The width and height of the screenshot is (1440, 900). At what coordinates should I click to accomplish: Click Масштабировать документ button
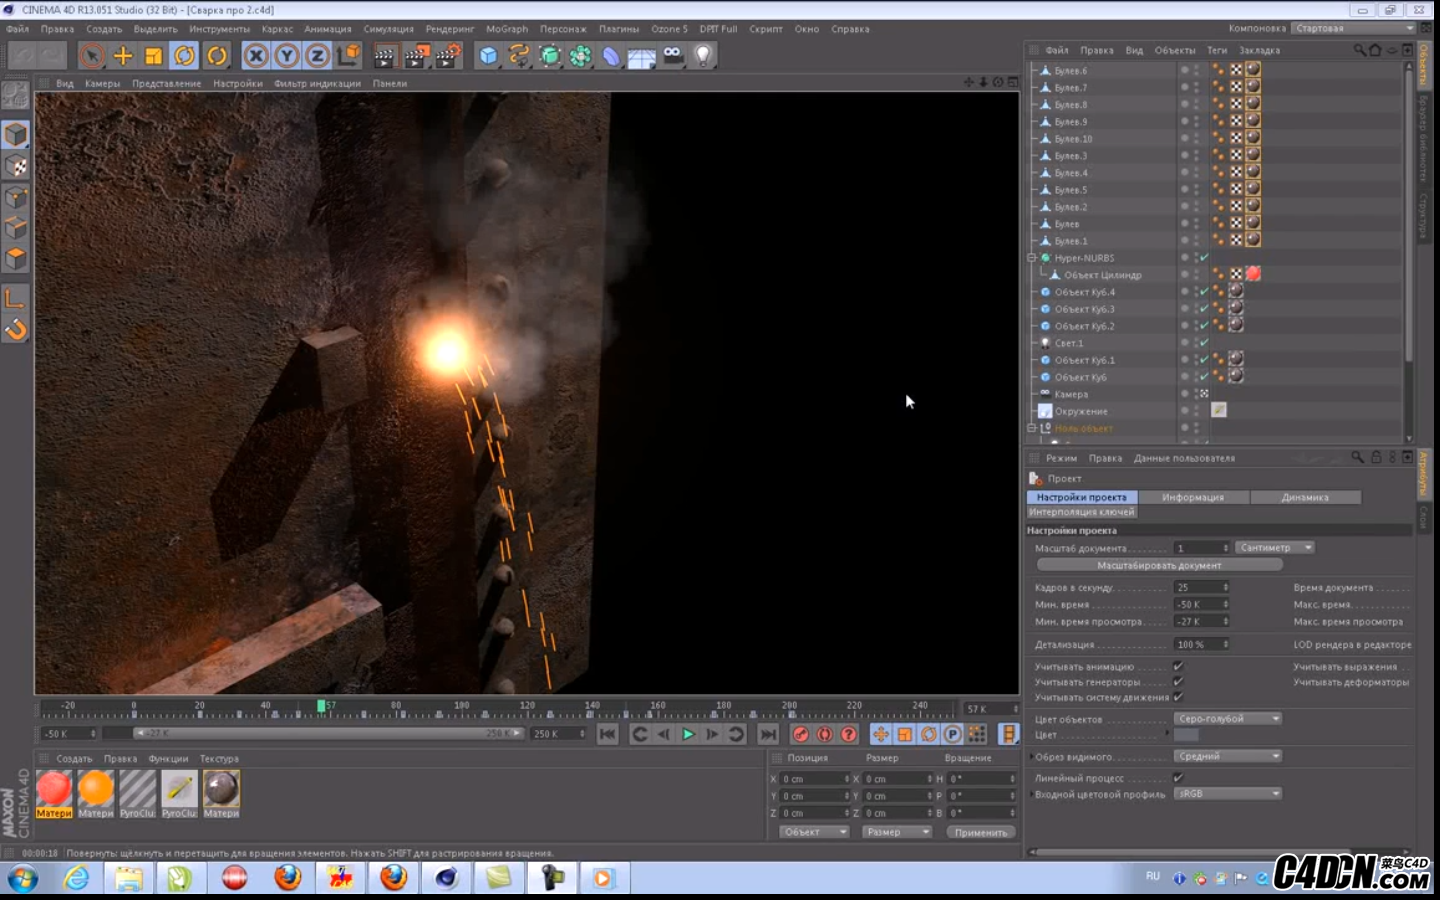pos(1159,565)
